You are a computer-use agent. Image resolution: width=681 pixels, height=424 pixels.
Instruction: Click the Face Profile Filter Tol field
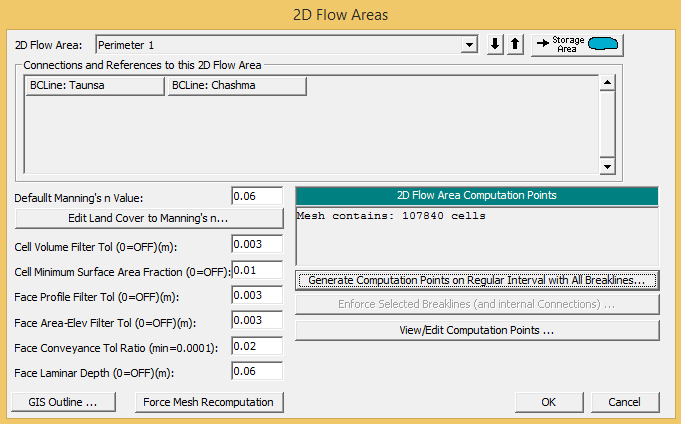click(257, 295)
